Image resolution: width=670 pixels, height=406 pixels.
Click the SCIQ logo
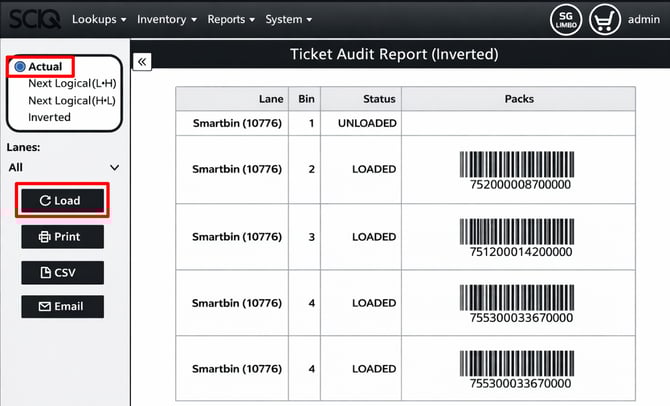pos(35,19)
